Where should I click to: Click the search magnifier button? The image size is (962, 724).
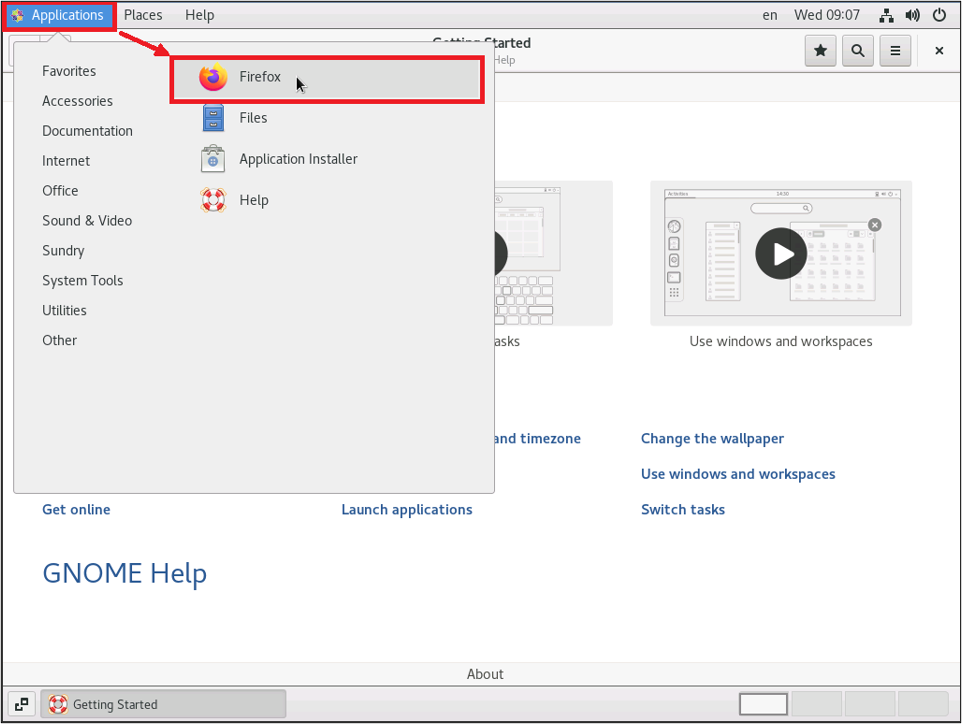(858, 51)
